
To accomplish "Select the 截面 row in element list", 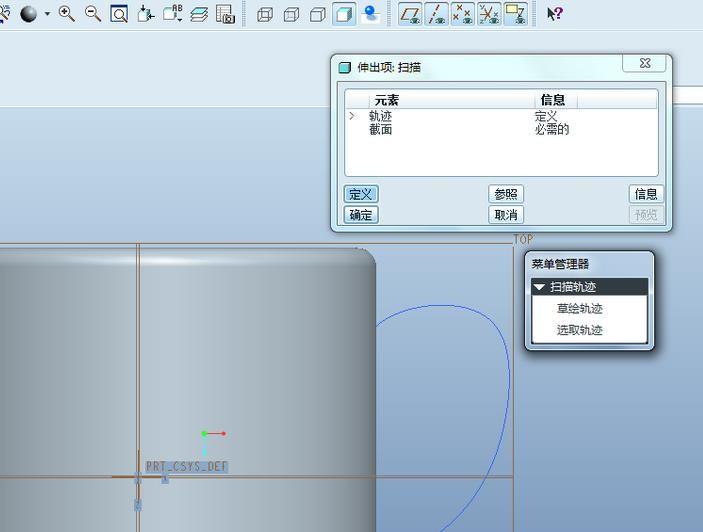I will click(380, 130).
